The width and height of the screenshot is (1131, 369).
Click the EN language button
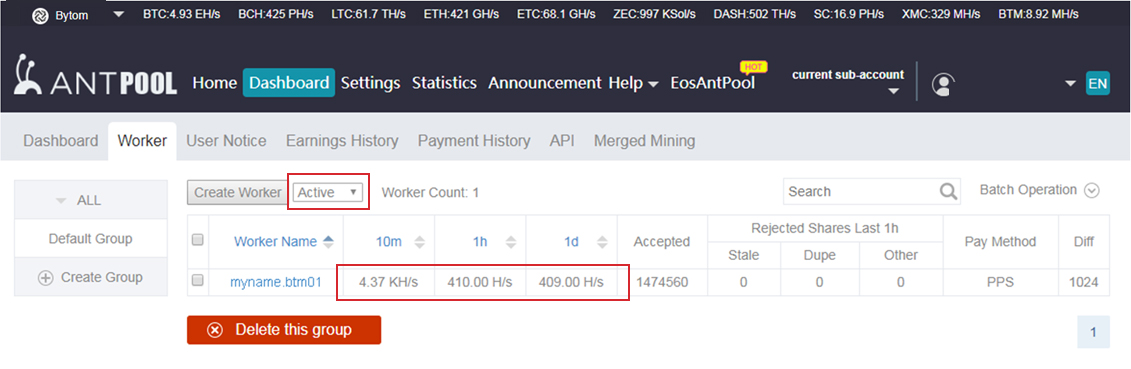pyautogui.click(x=1098, y=84)
